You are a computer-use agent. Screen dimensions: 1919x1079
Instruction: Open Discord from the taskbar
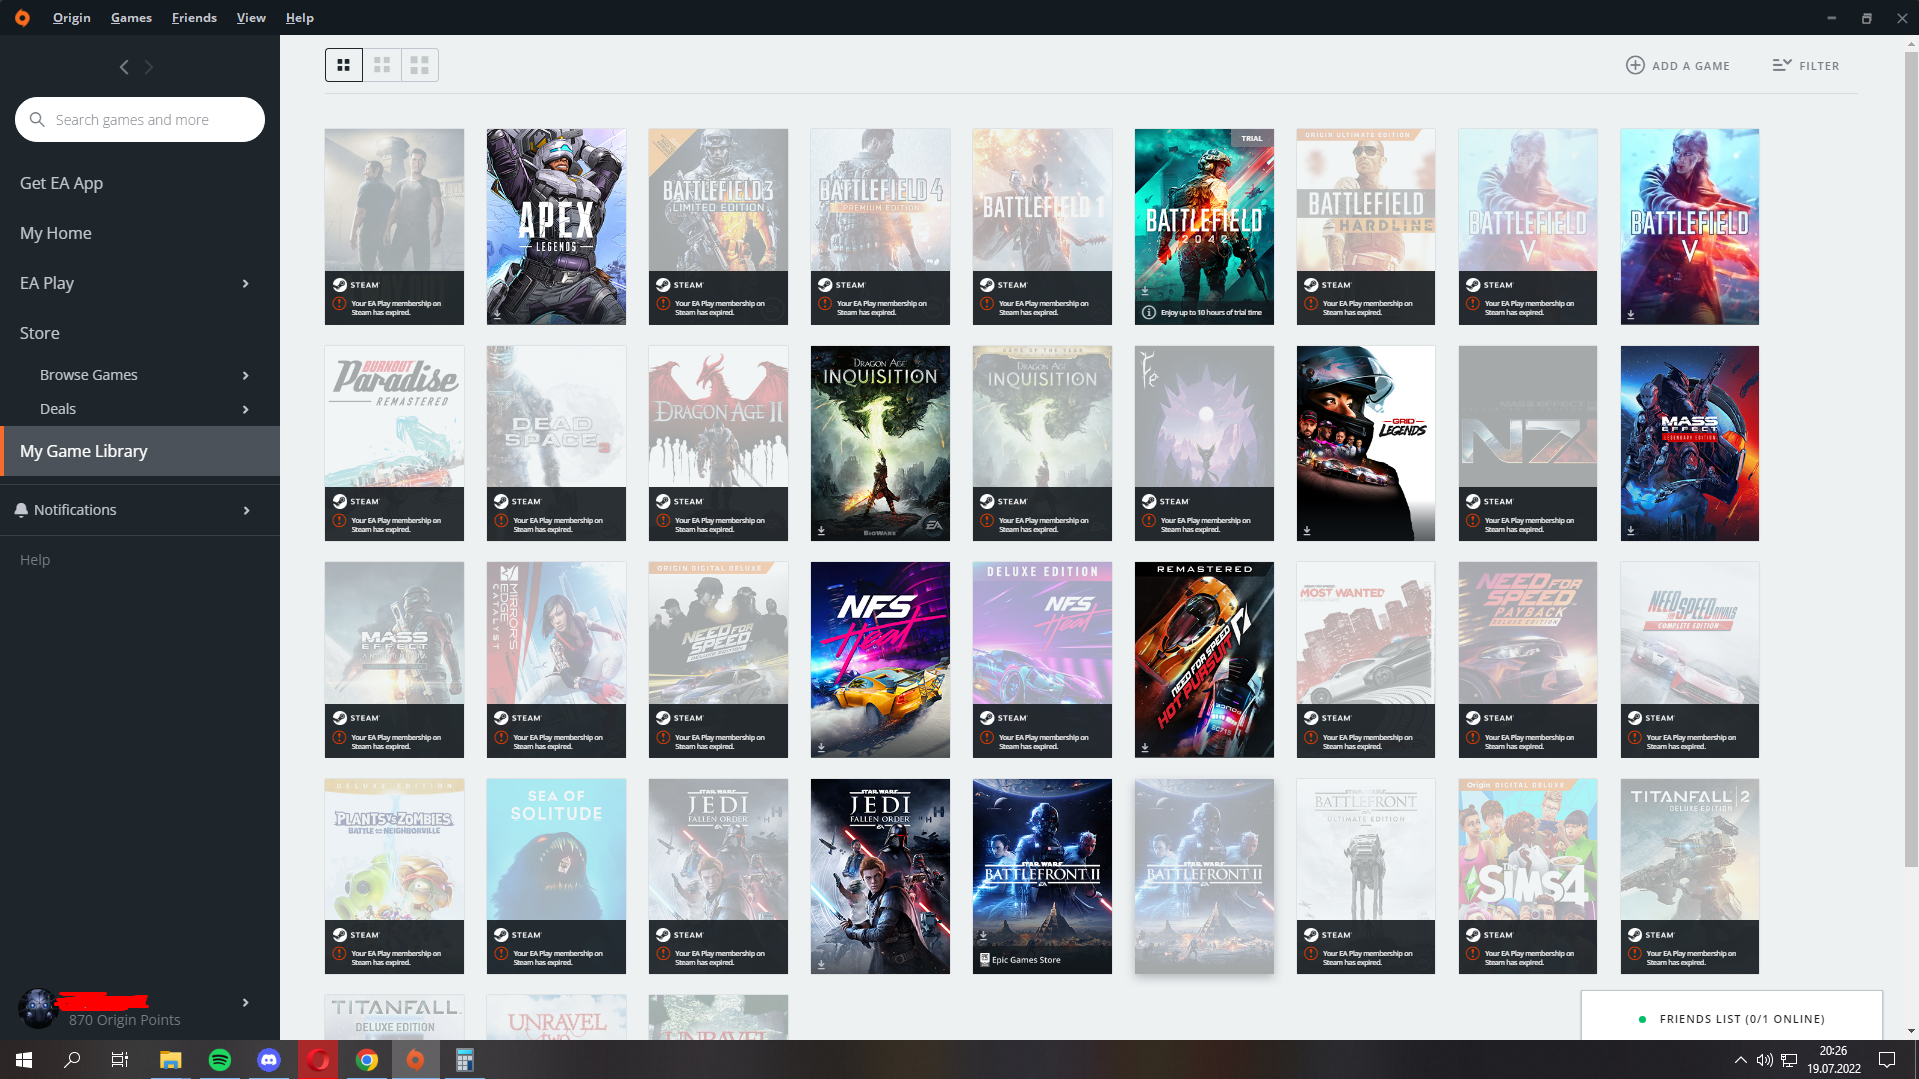pyautogui.click(x=269, y=1060)
